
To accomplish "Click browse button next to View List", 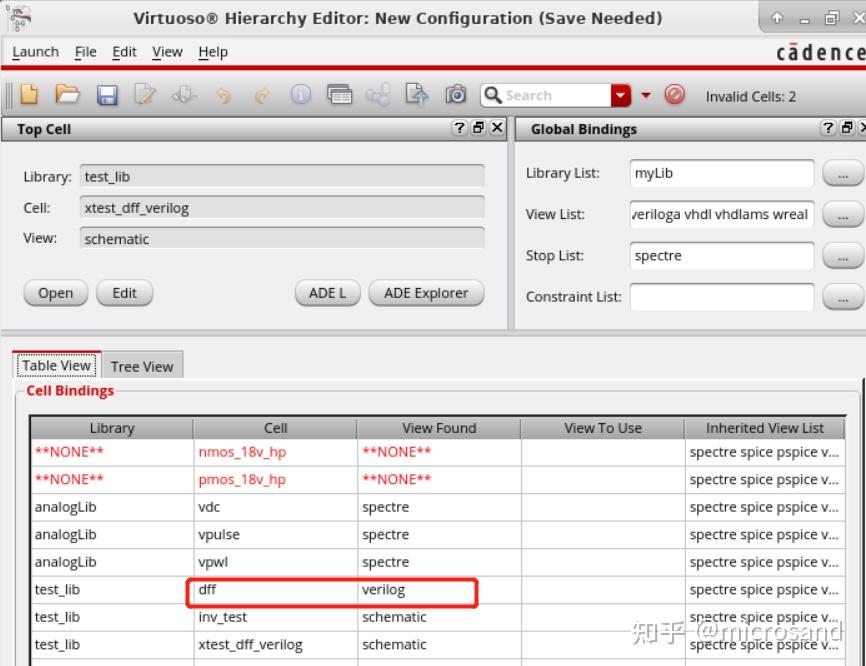I will (843, 214).
